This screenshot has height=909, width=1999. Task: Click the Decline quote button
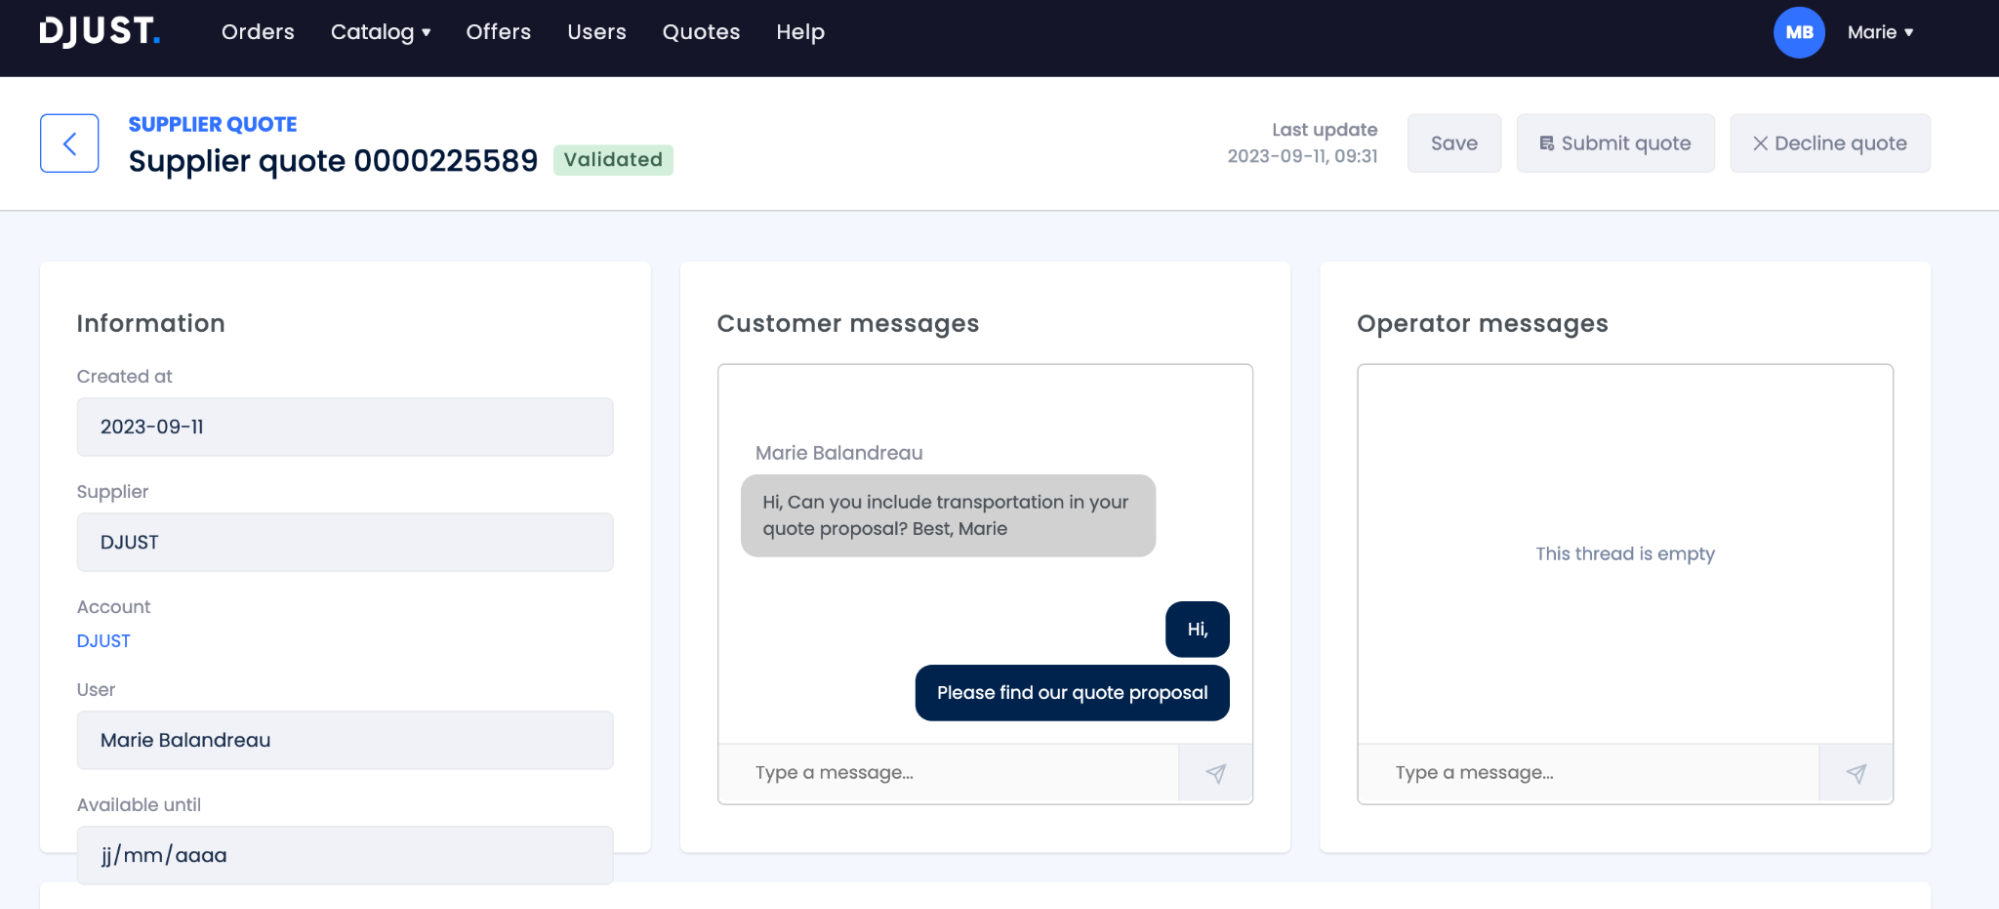pos(1829,143)
